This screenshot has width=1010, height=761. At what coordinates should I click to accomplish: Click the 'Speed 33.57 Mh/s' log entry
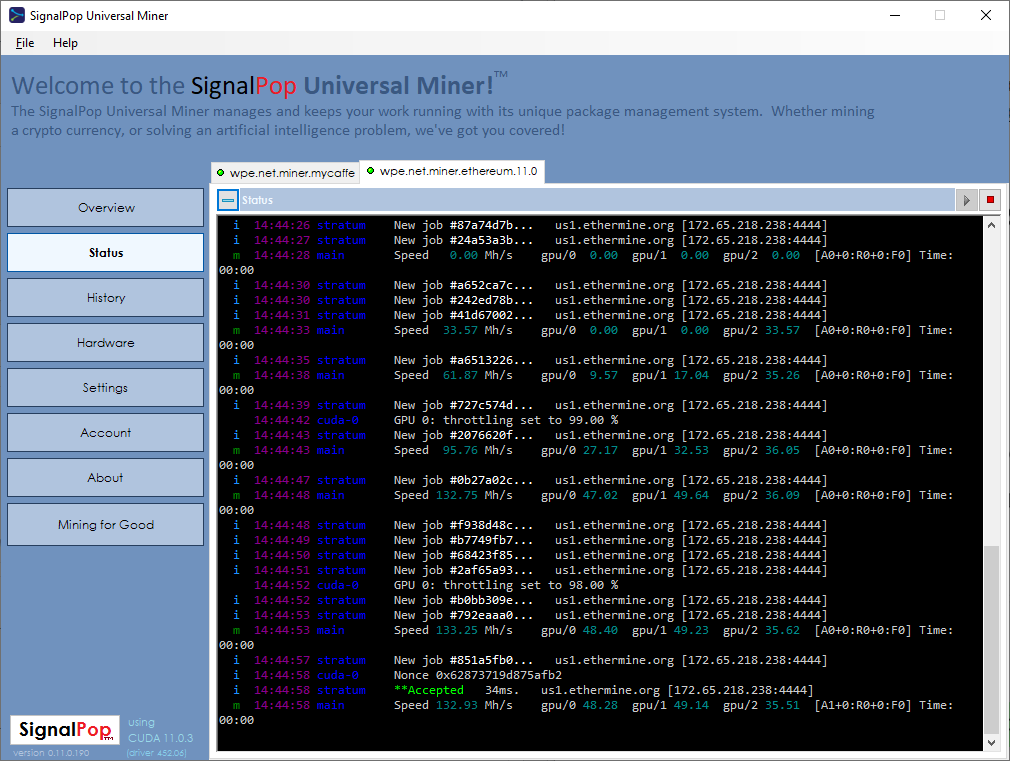(x=453, y=330)
